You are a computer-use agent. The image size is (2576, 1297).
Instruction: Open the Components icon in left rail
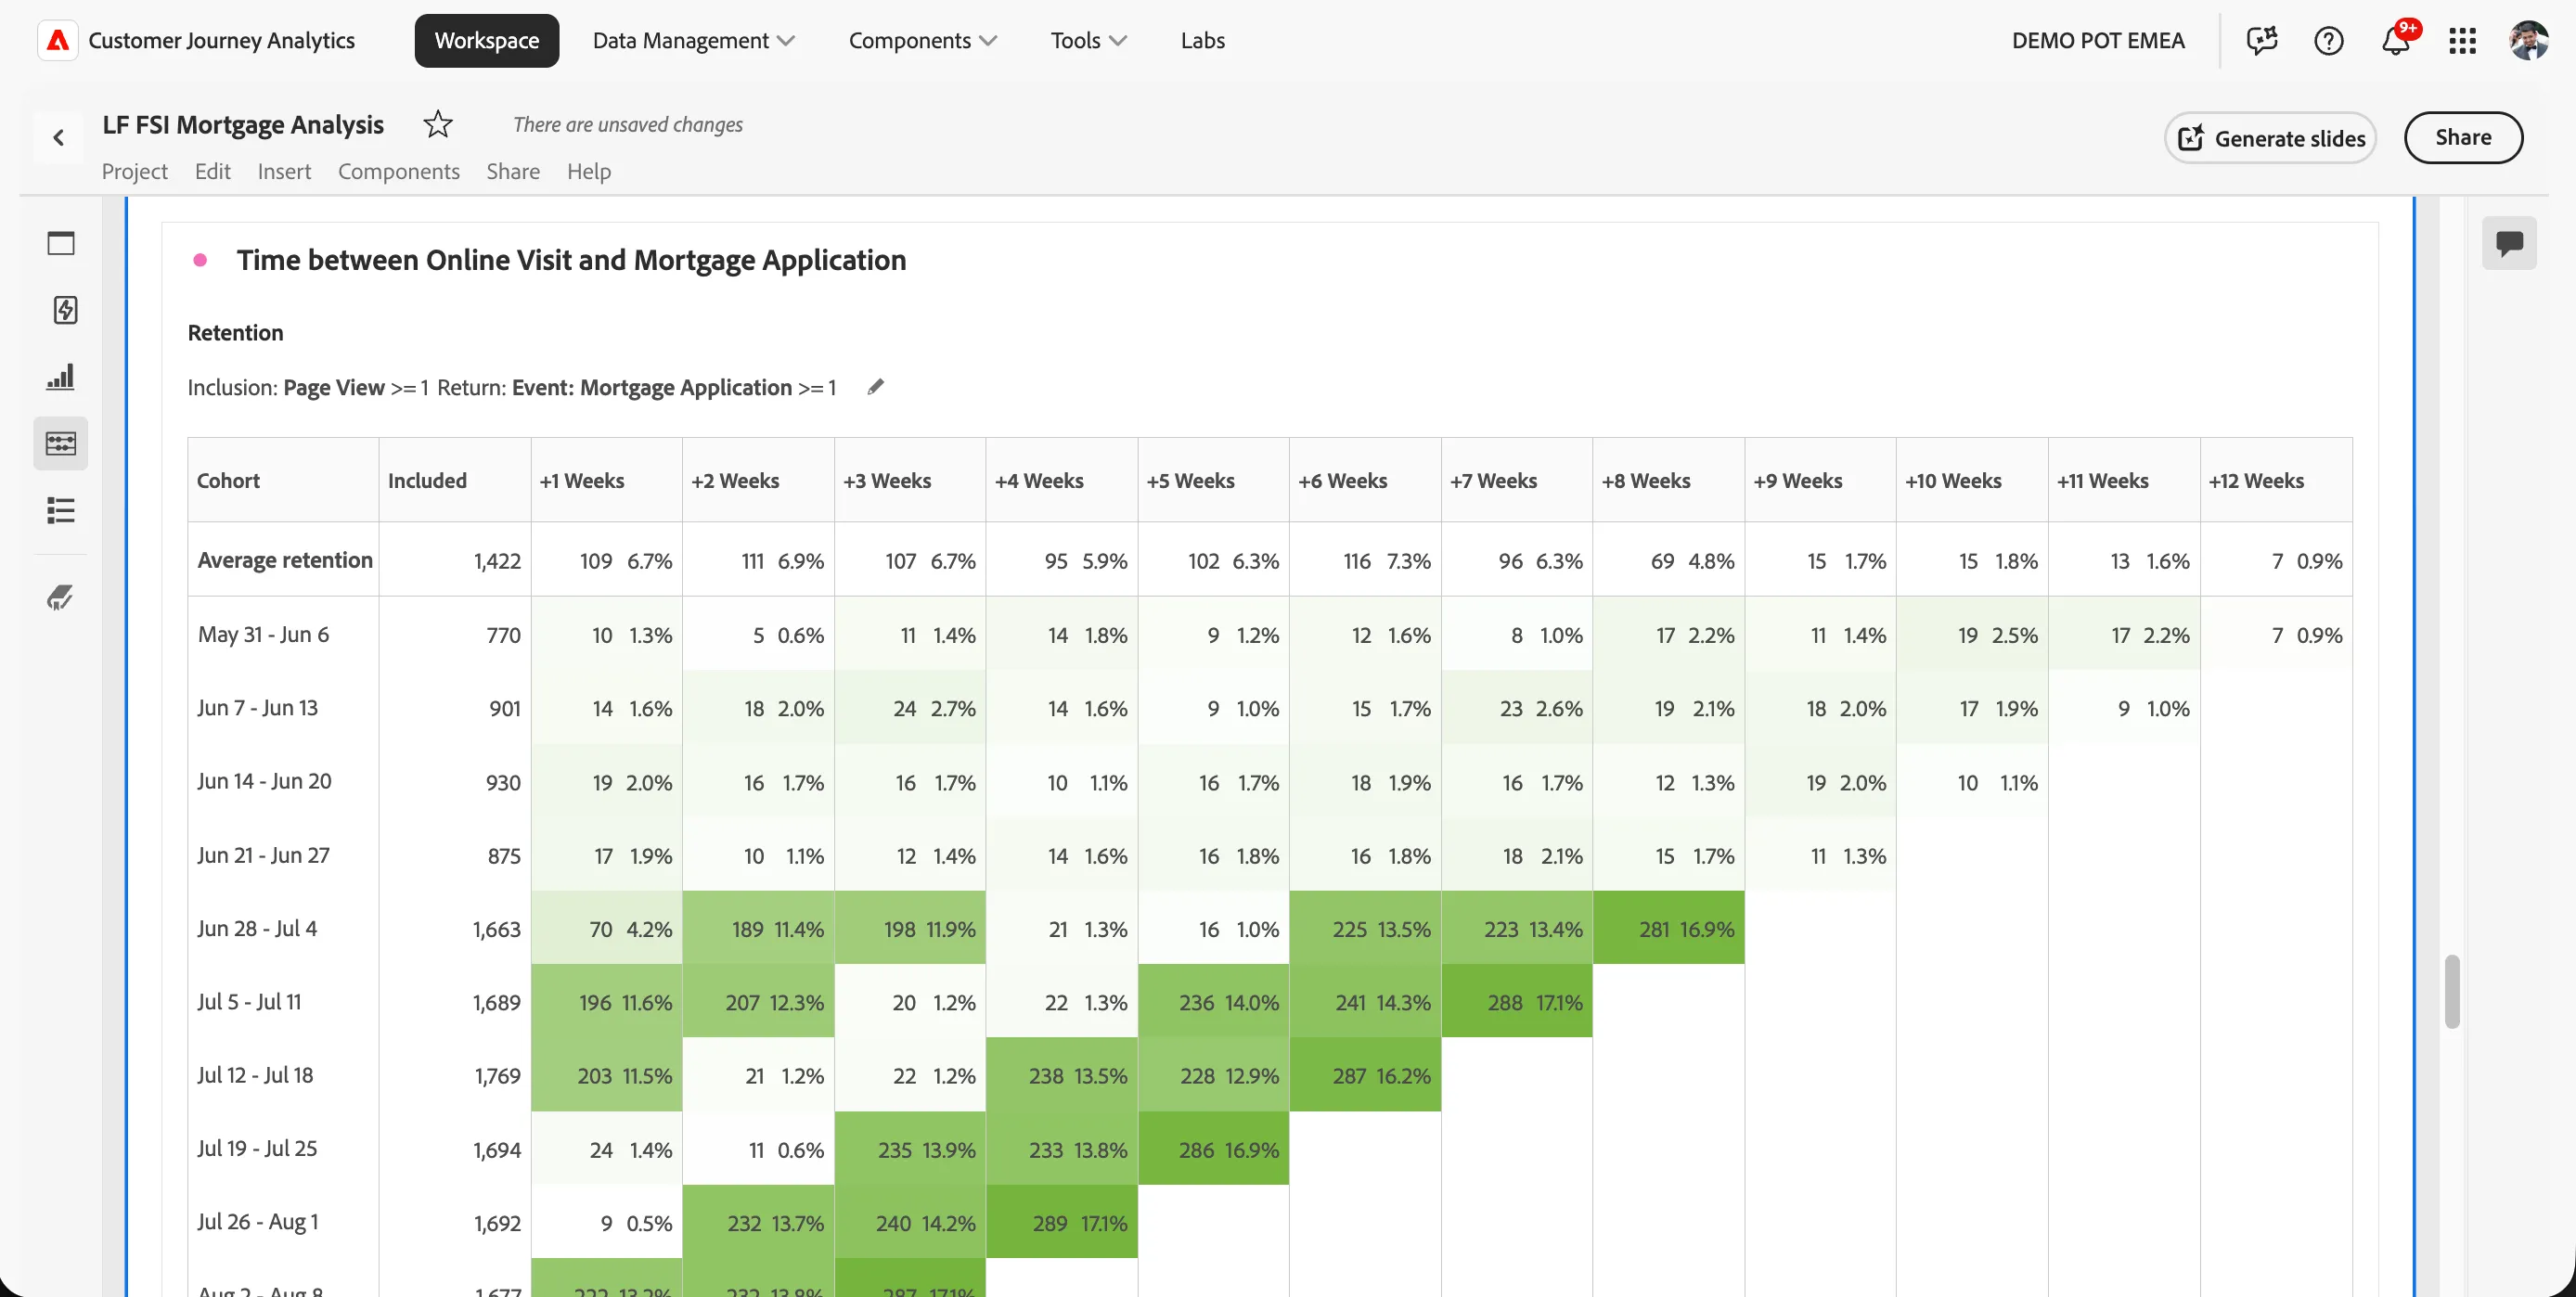(61, 443)
